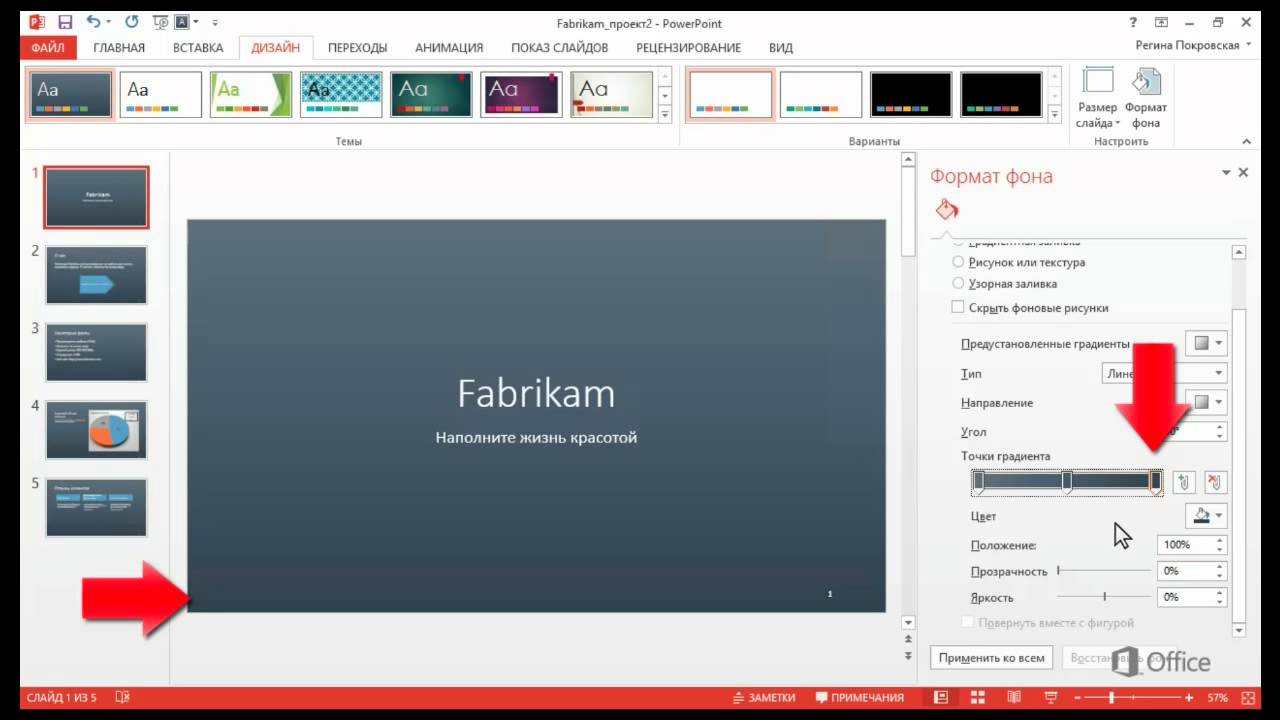Screen dimensions: 1280x720
Task: Switch to the Animations (АНИМАЦИЯ) tab
Action: (x=449, y=47)
